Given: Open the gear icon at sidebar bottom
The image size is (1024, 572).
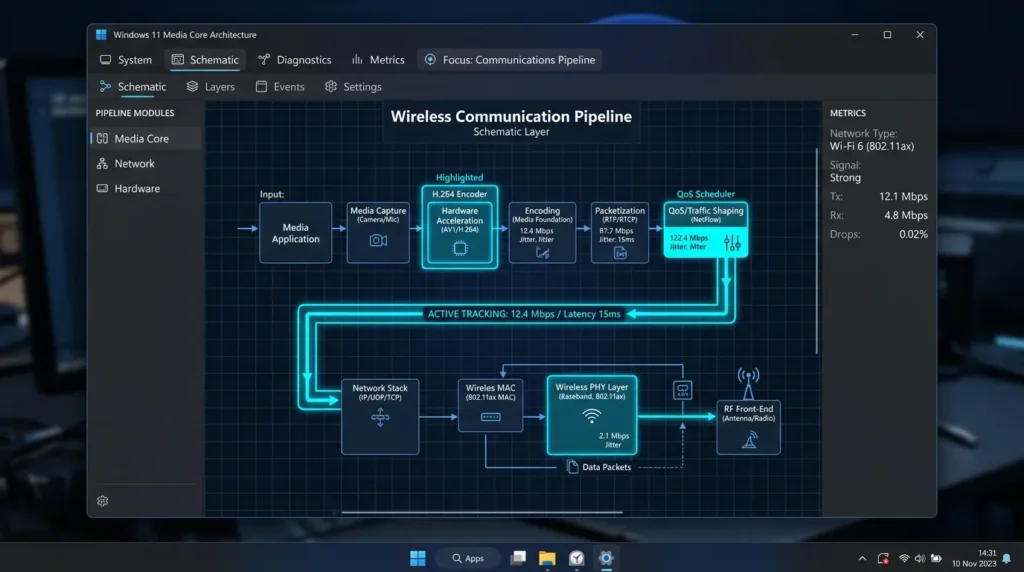Looking at the screenshot, I should pos(103,501).
